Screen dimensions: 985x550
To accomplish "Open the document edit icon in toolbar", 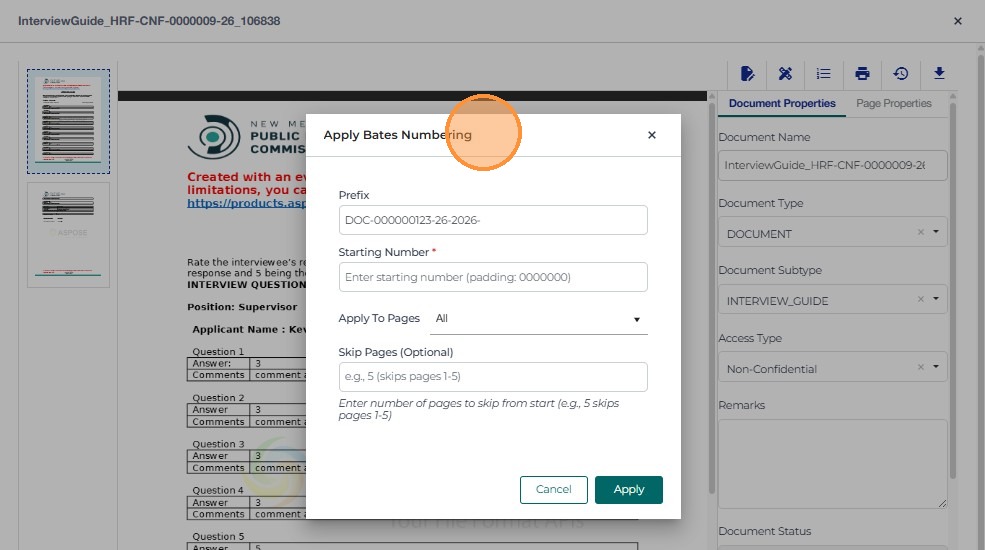I will coord(747,73).
